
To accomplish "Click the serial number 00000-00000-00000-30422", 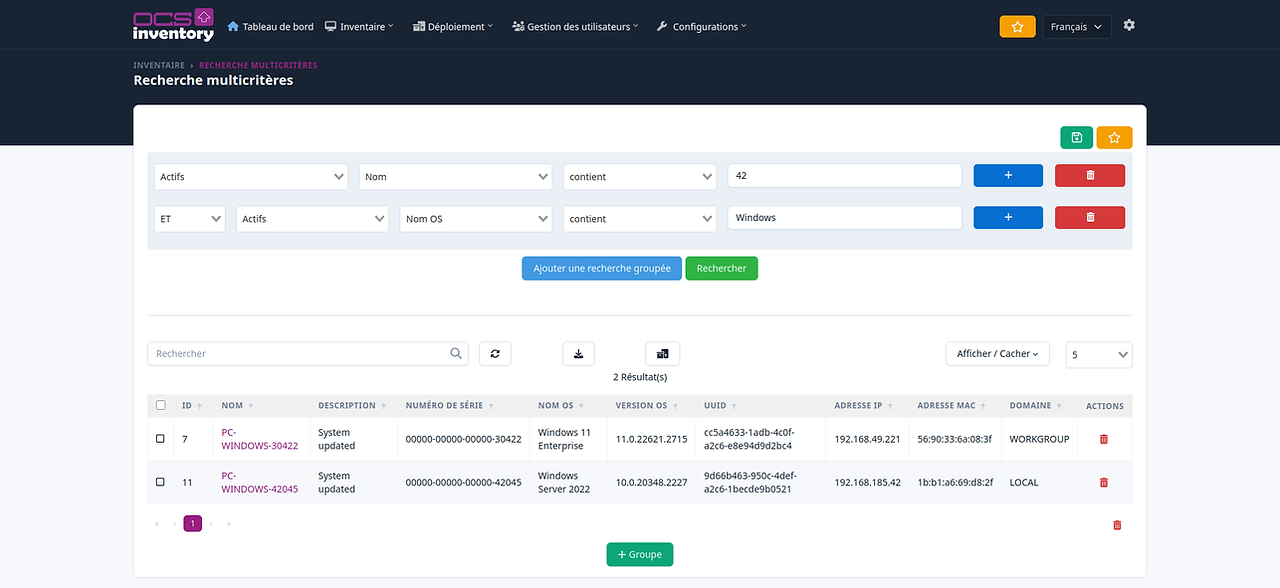I will pyautogui.click(x=463, y=439).
